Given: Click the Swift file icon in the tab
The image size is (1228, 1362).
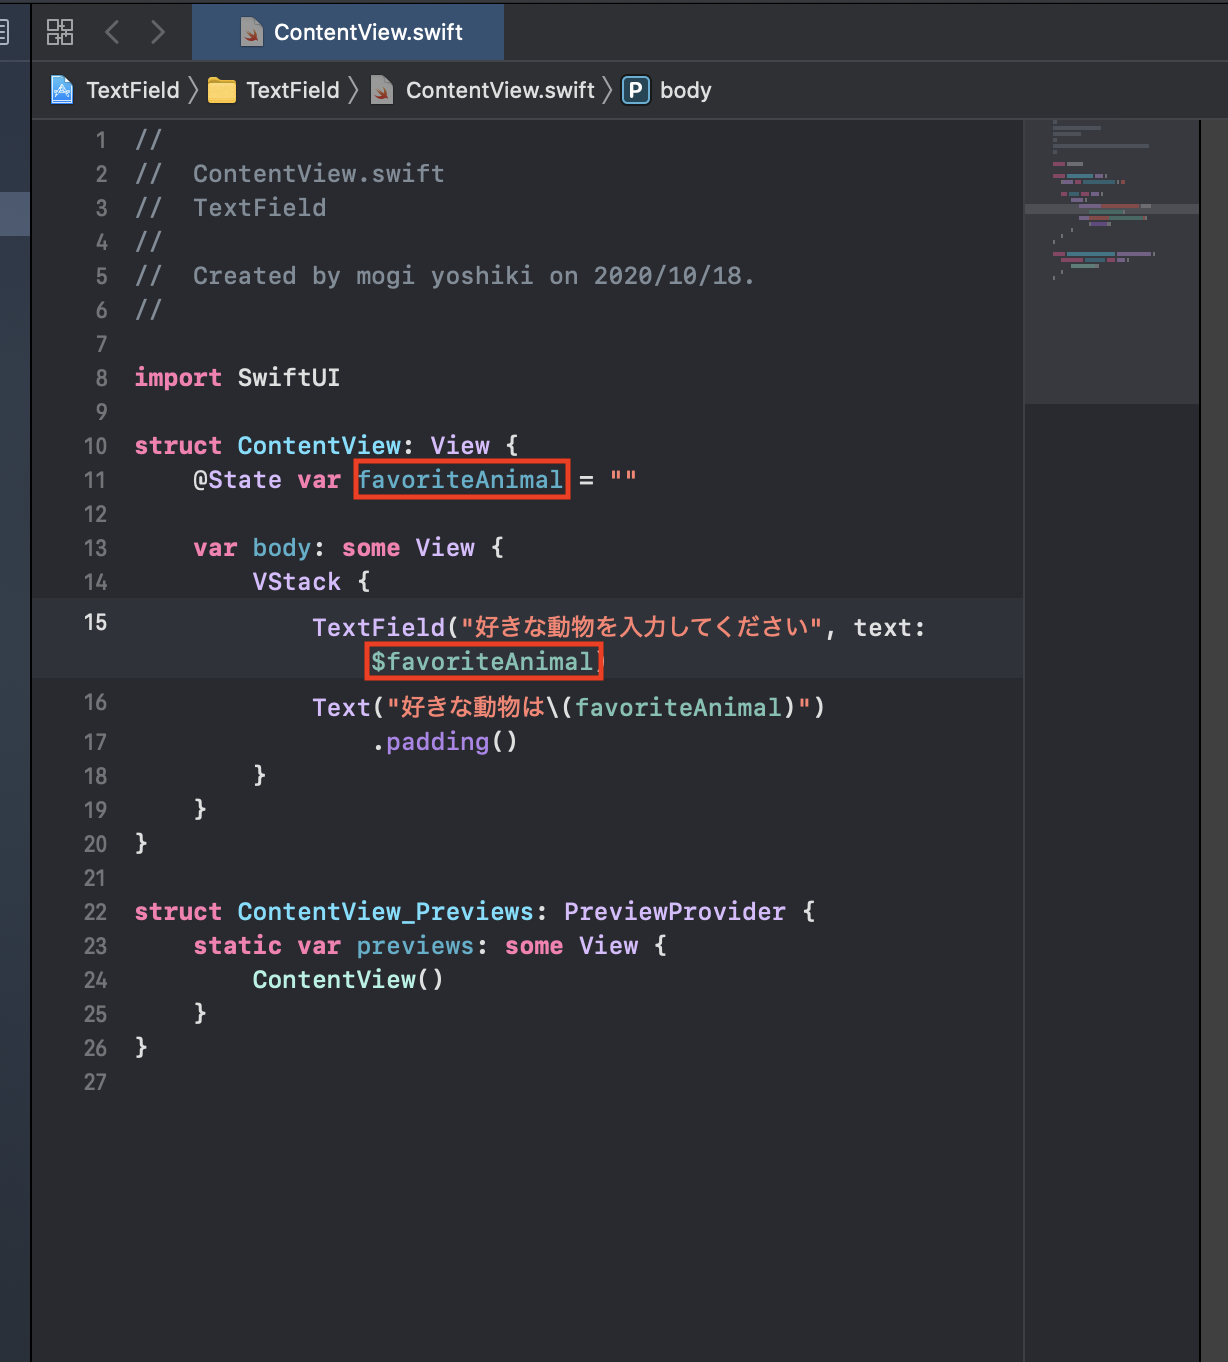Looking at the screenshot, I should 252,32.
